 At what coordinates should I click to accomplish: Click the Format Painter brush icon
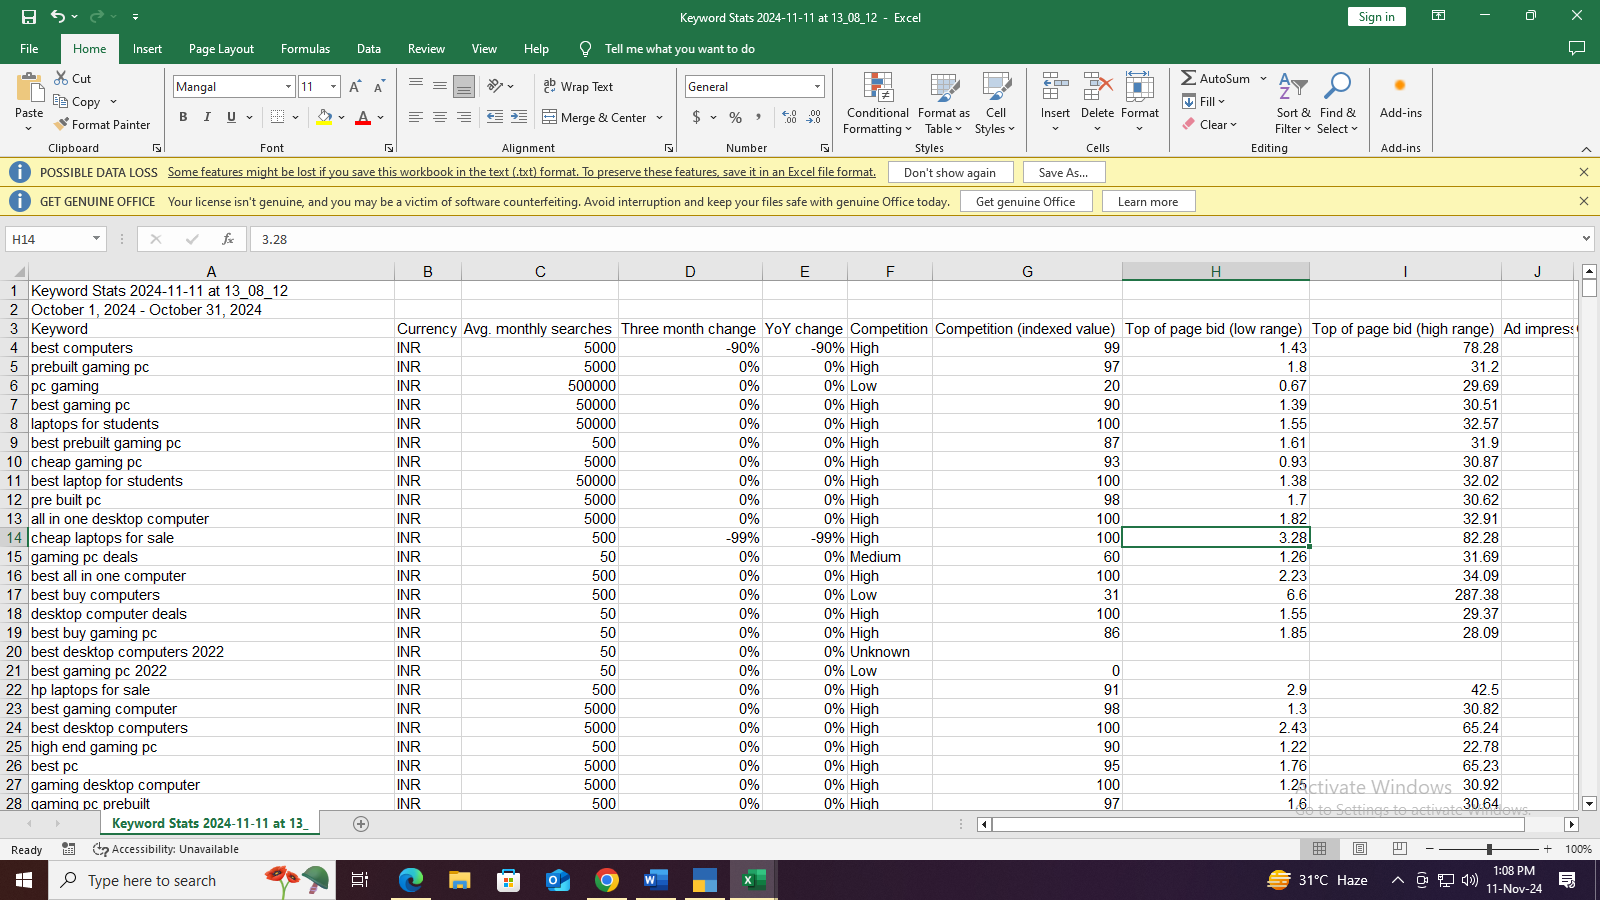coord(62,125)
